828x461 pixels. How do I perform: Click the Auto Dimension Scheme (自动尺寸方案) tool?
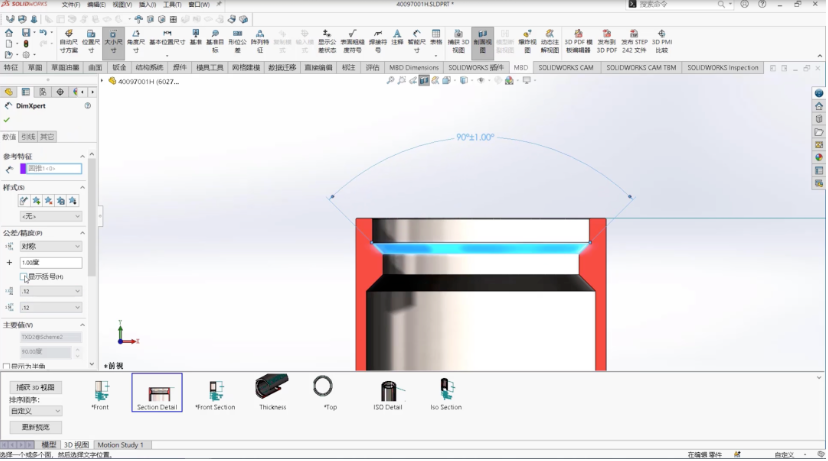tap(69, 41)
